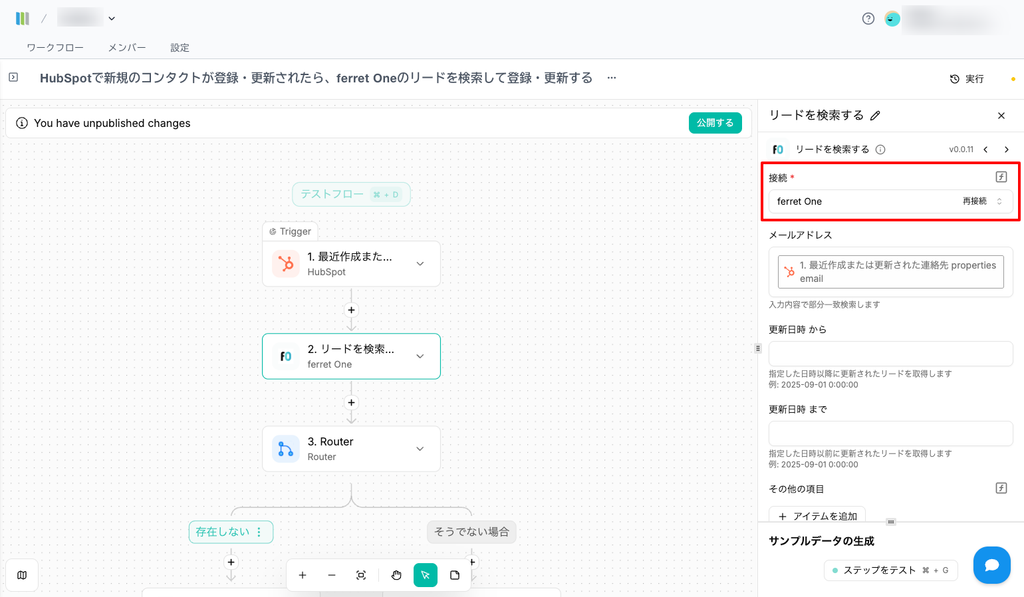
Task: Click the pencil icon to rename the step
Action: [876, 116]
